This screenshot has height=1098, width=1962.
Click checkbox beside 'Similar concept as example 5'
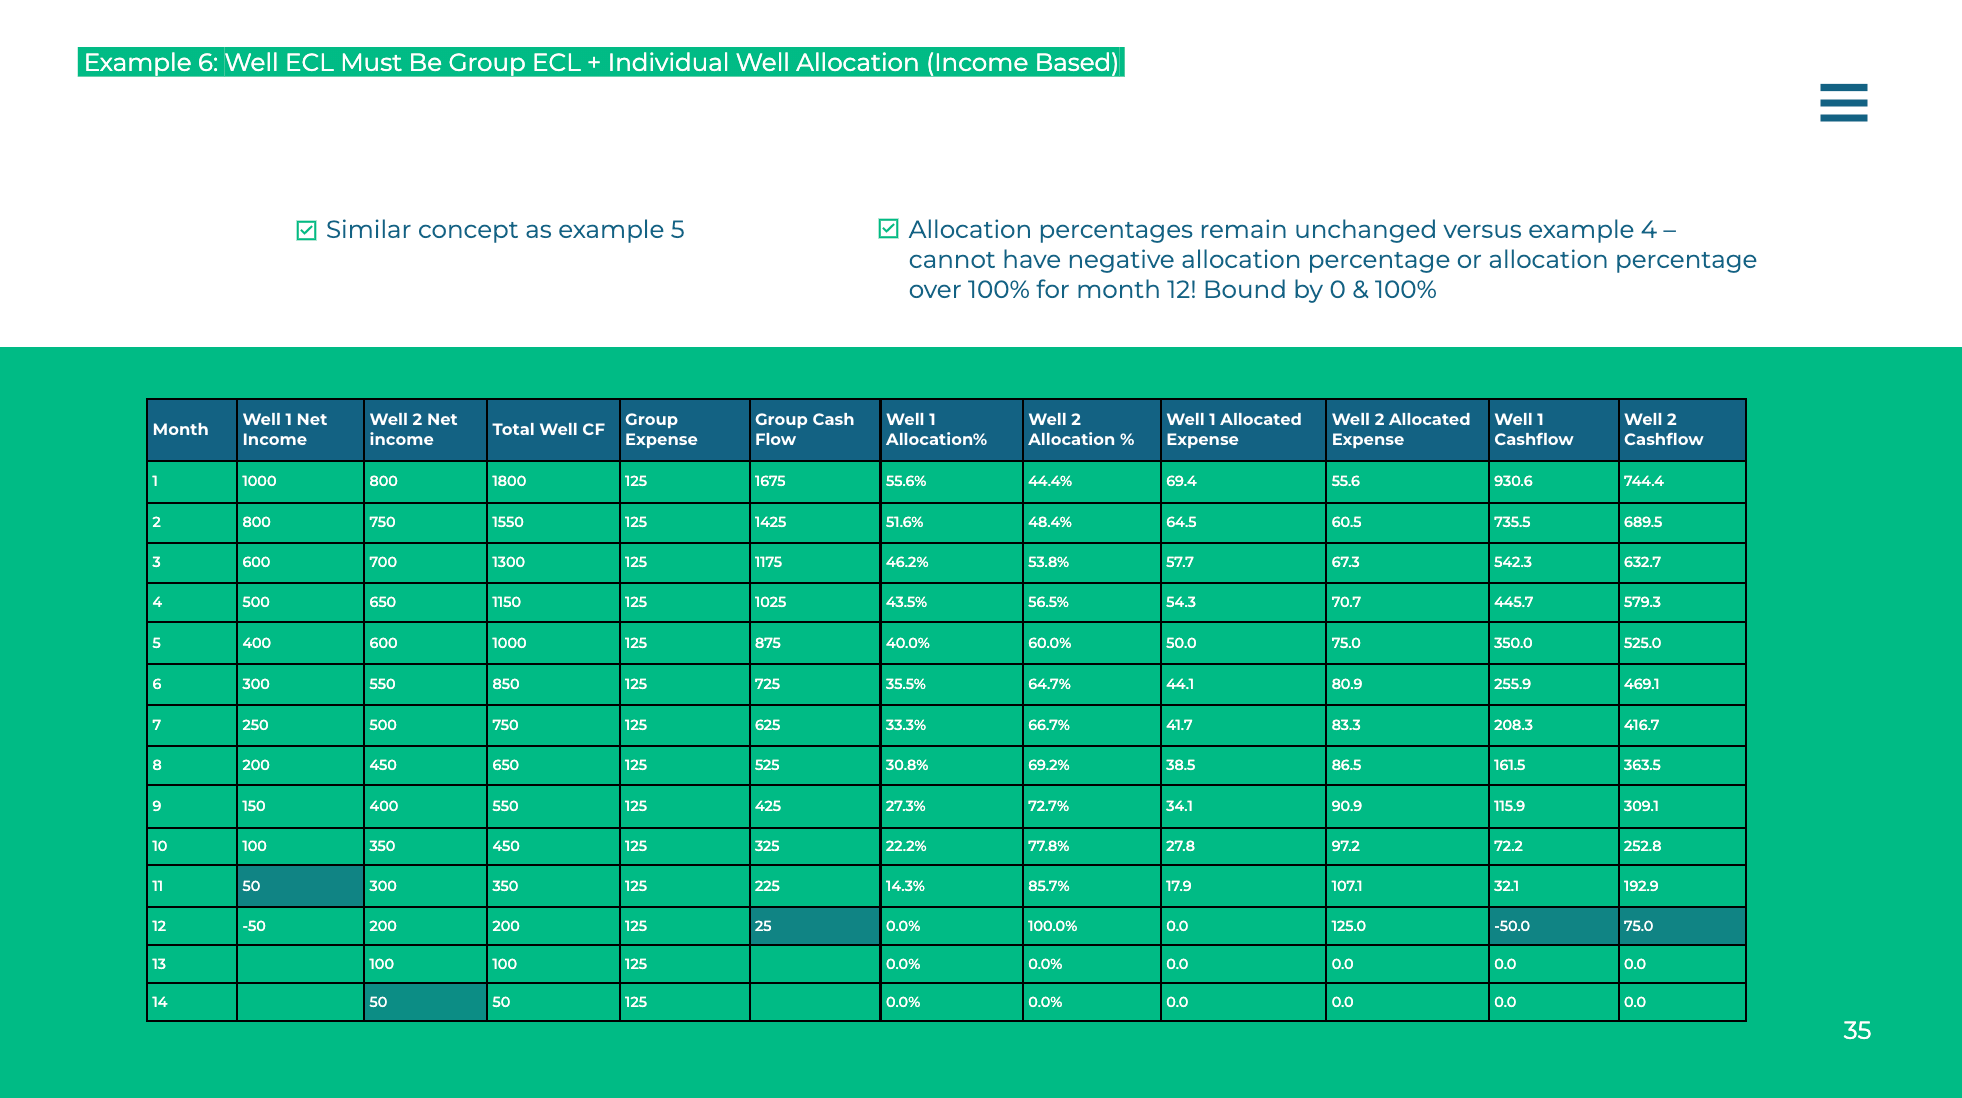(x=306, y=231)
